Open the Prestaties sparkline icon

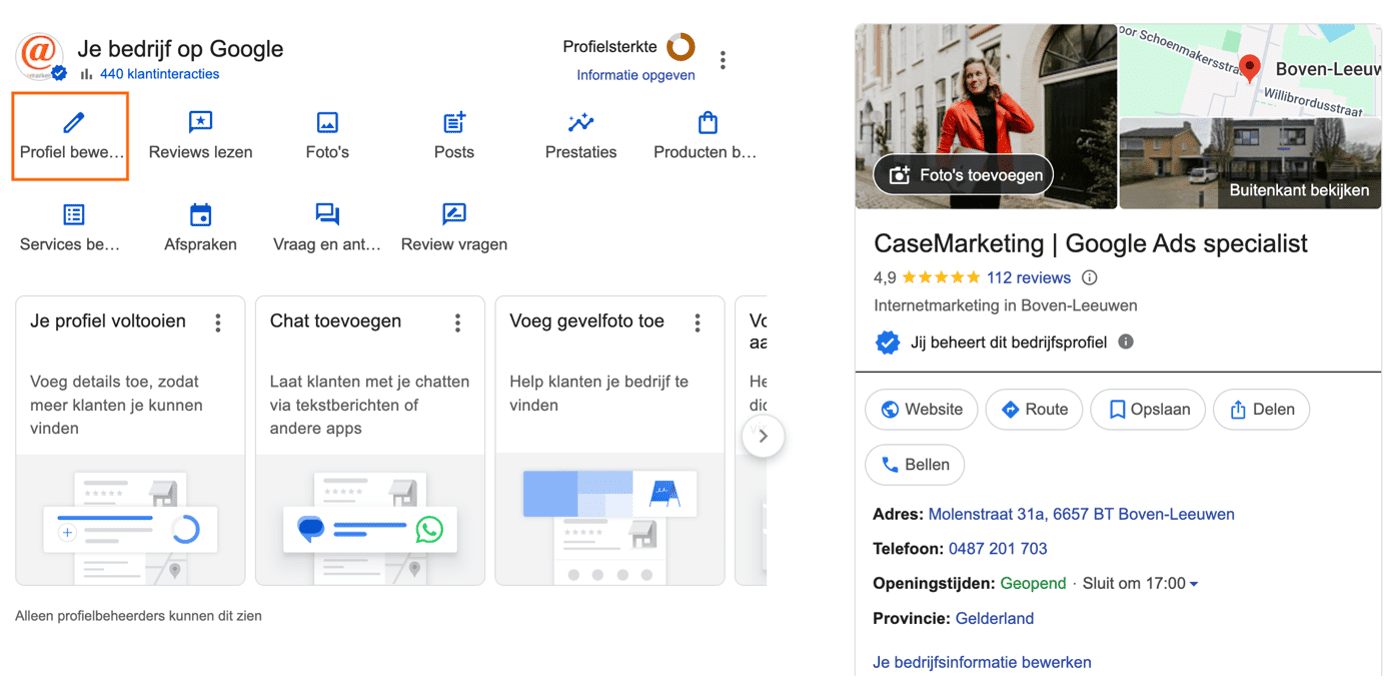click(x=581, y=122)
